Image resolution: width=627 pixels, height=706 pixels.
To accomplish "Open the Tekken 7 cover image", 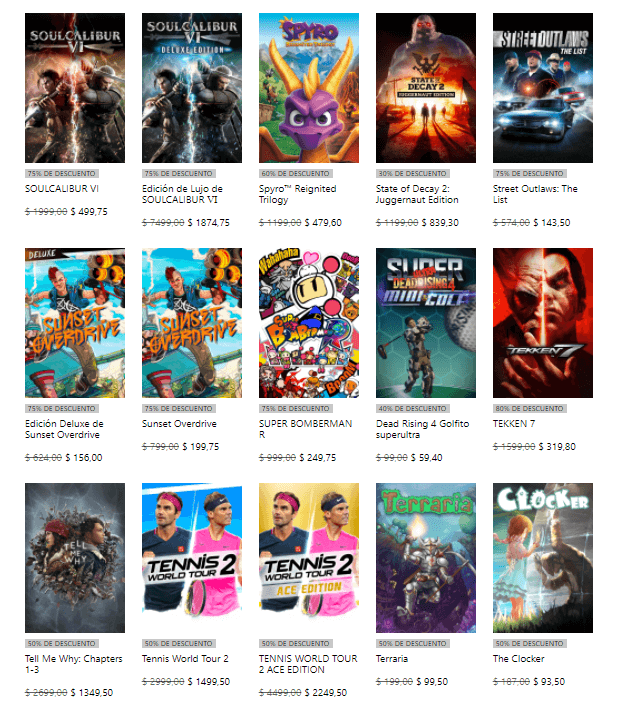I will click(543, 323).
